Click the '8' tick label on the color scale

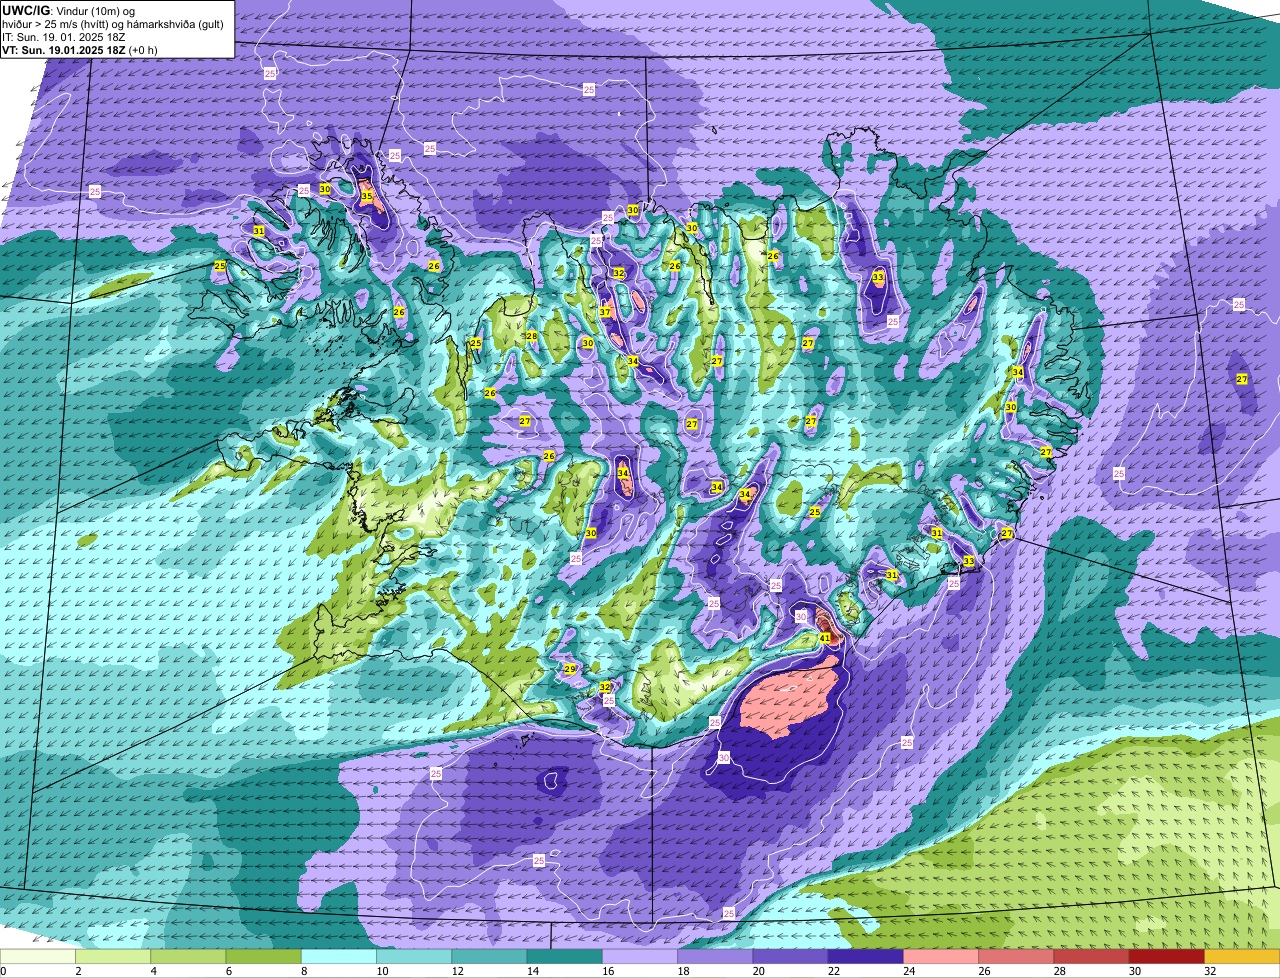click(302, 971)
